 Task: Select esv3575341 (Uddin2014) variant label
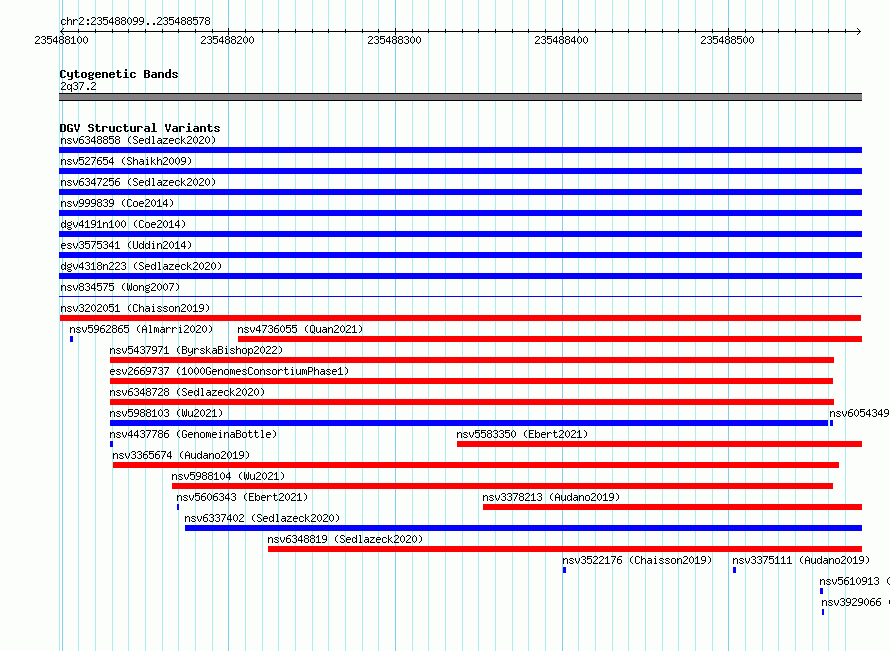pos(126,245)
